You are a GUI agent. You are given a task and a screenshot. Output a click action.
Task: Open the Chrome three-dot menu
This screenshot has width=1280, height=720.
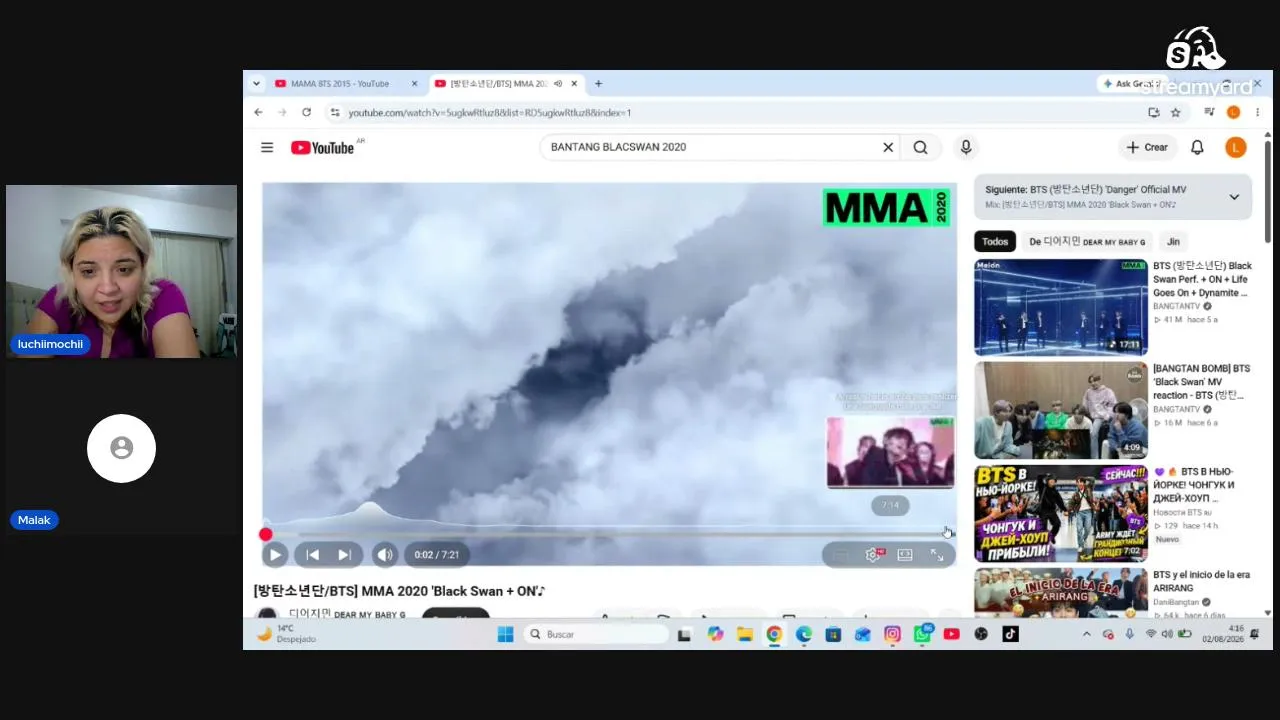[x=1257, y=112]
